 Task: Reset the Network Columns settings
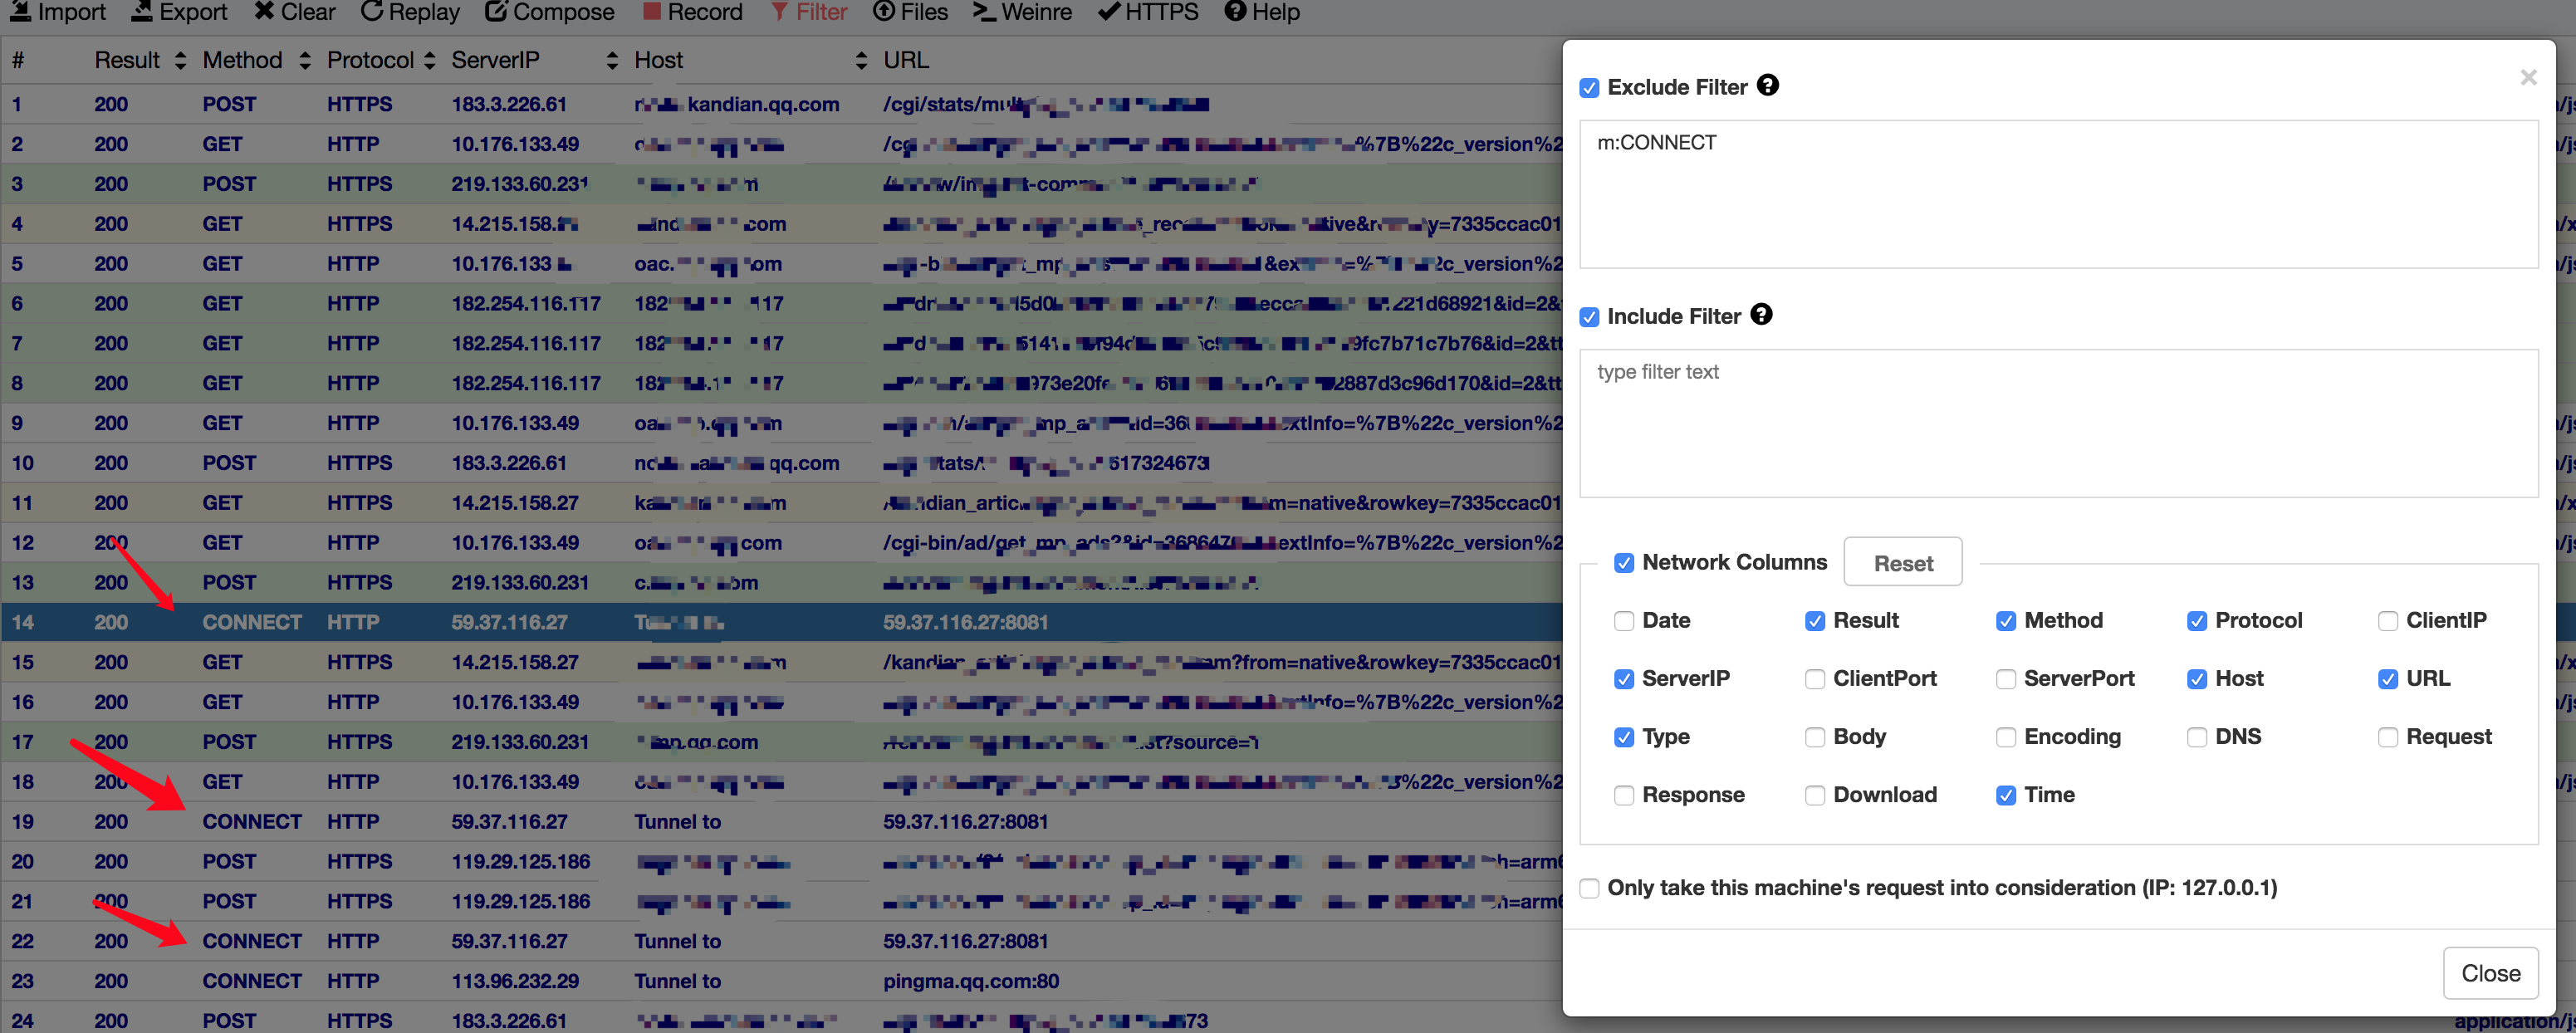[x=1902, y=561]
